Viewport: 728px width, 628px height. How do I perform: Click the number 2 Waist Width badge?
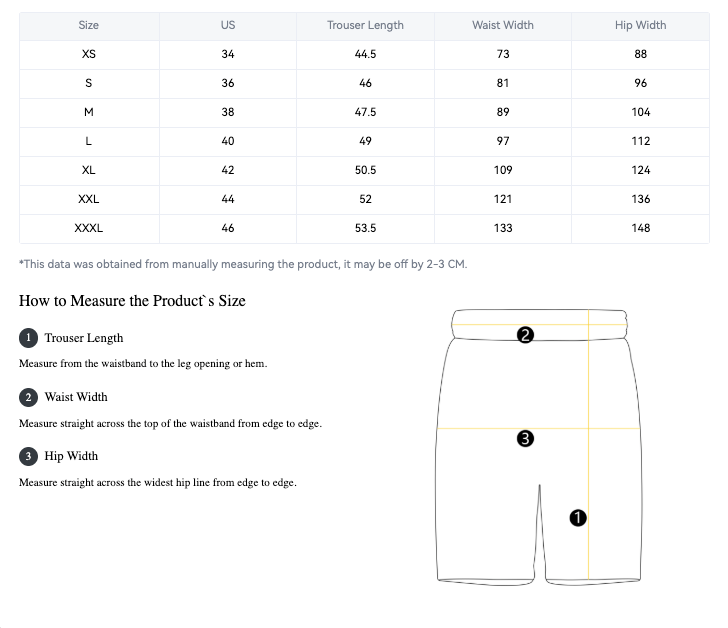tap(28, 397)
